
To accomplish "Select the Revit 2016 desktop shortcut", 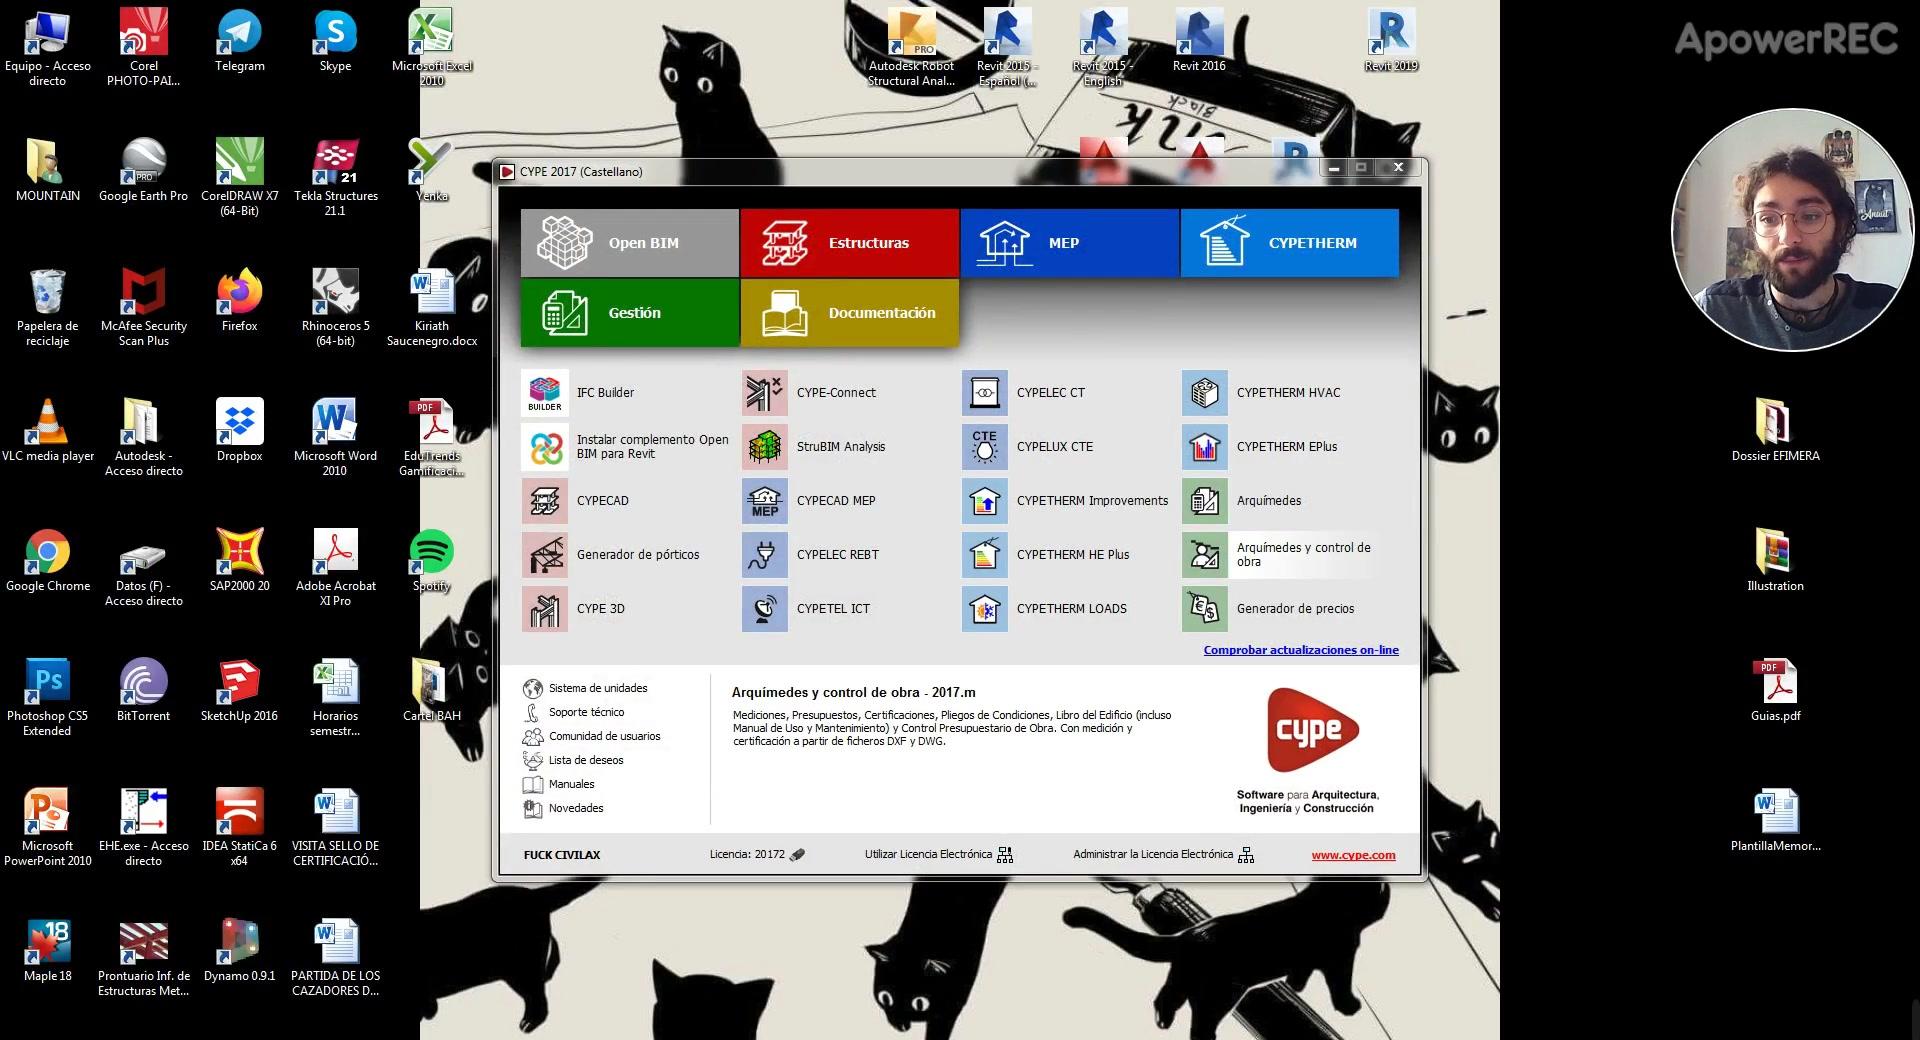I will click(1199, 42).
